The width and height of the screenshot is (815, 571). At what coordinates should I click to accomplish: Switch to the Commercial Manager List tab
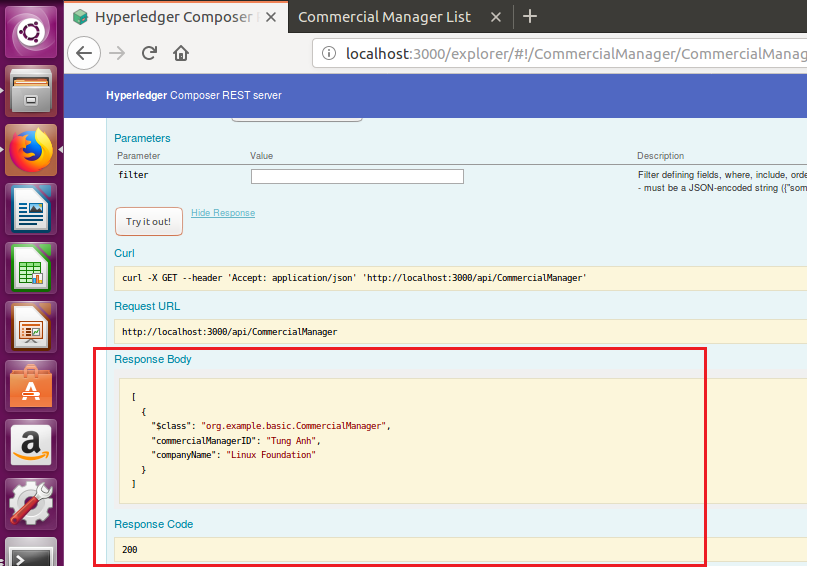click(x=384, y=17)
